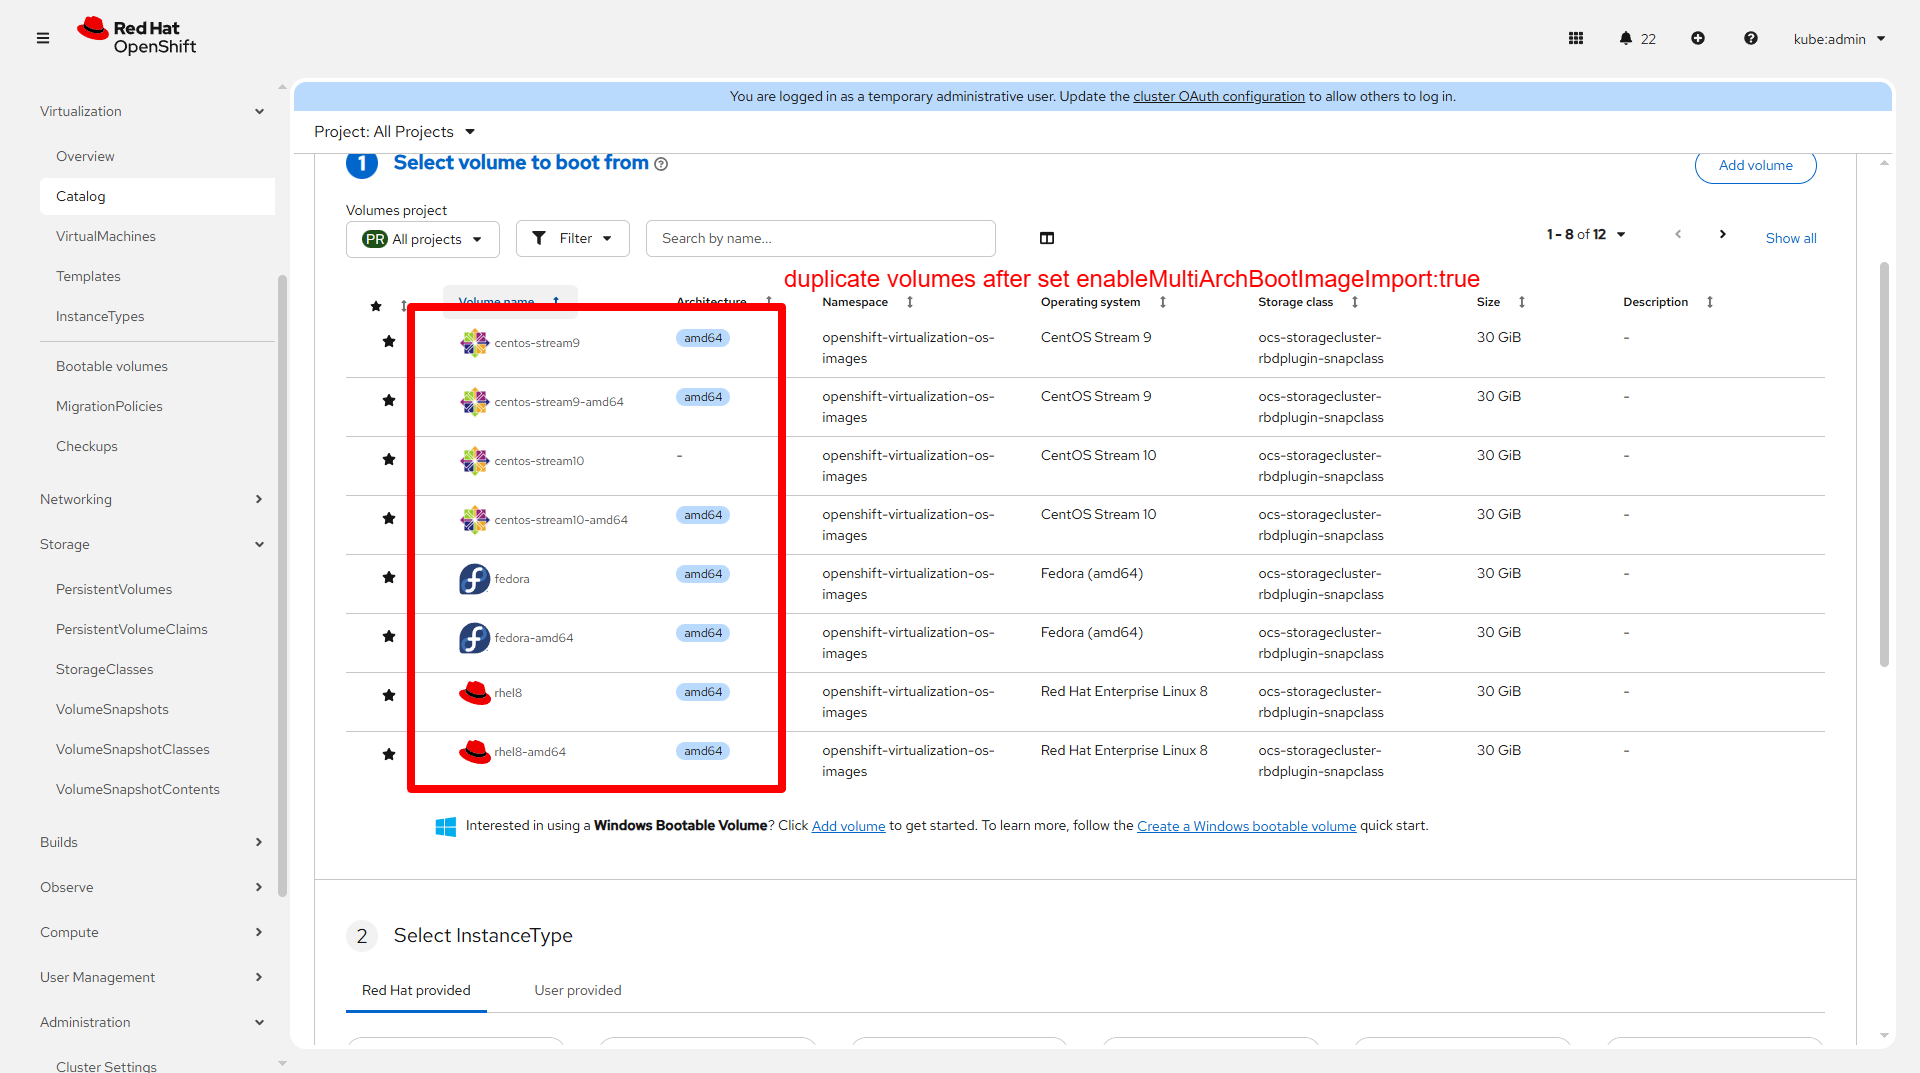The image size is (1920, 1073).
Task: Toggle favorite star for rhel8
Action: pos(389,696)
